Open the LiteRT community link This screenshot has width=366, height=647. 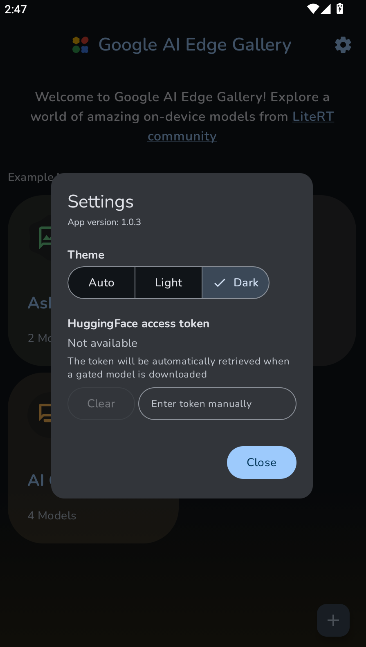[x=313, y=117]
